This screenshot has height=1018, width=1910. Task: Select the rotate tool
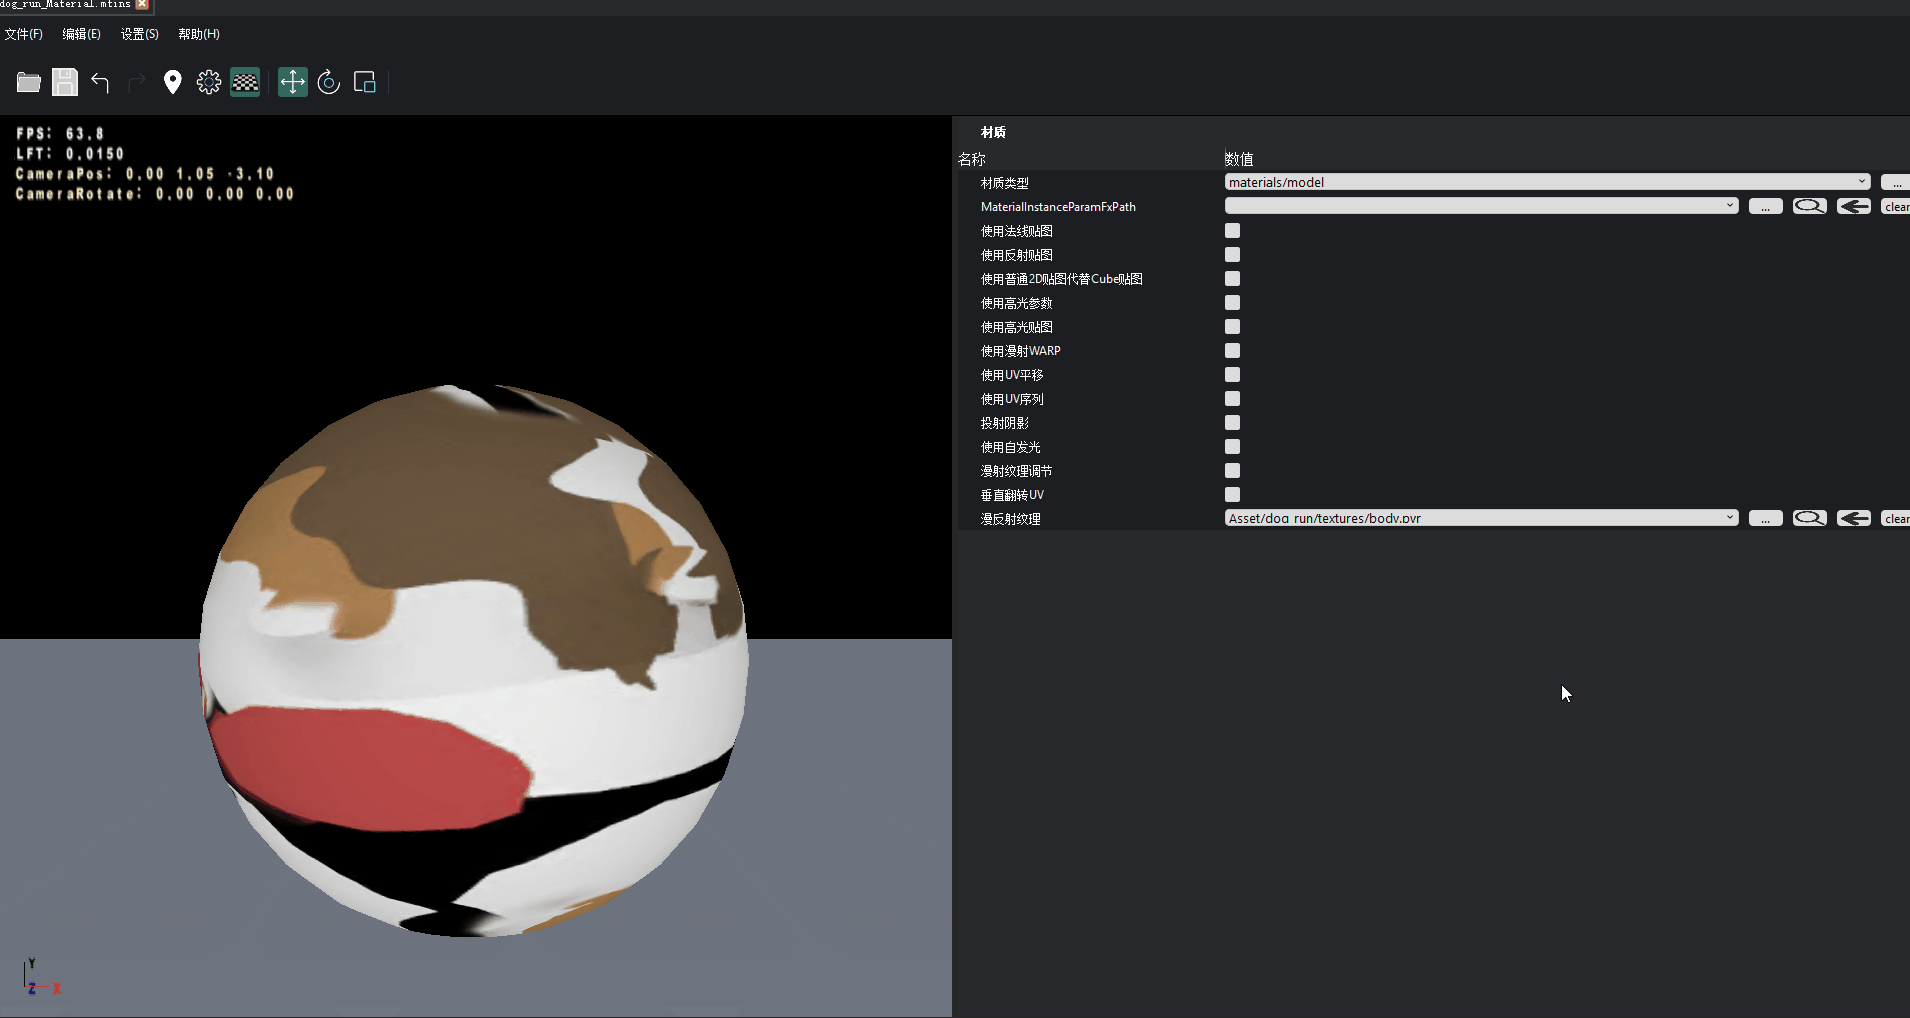point(328,82)
